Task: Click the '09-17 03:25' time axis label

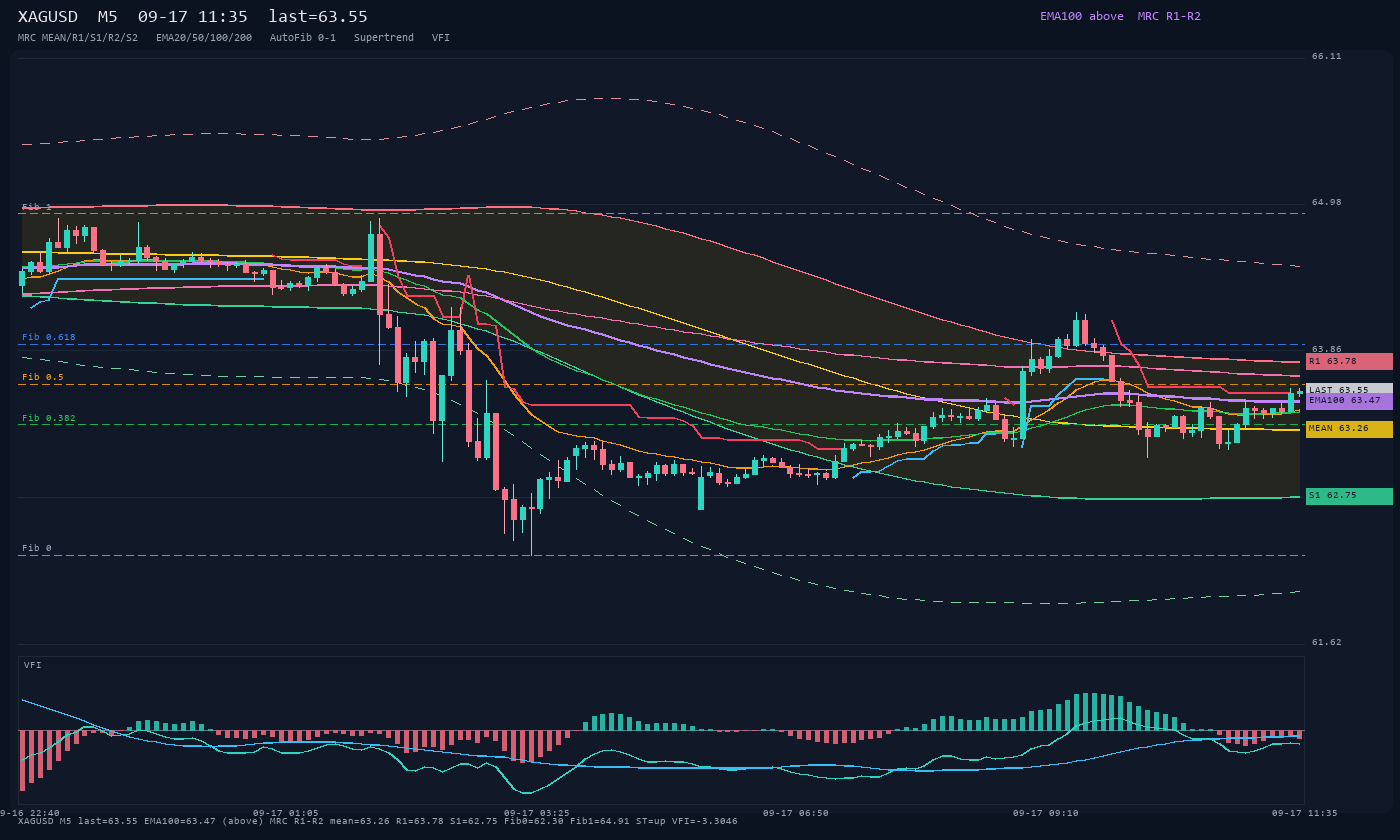Action: pyautogui.click(x=537, y=813)
